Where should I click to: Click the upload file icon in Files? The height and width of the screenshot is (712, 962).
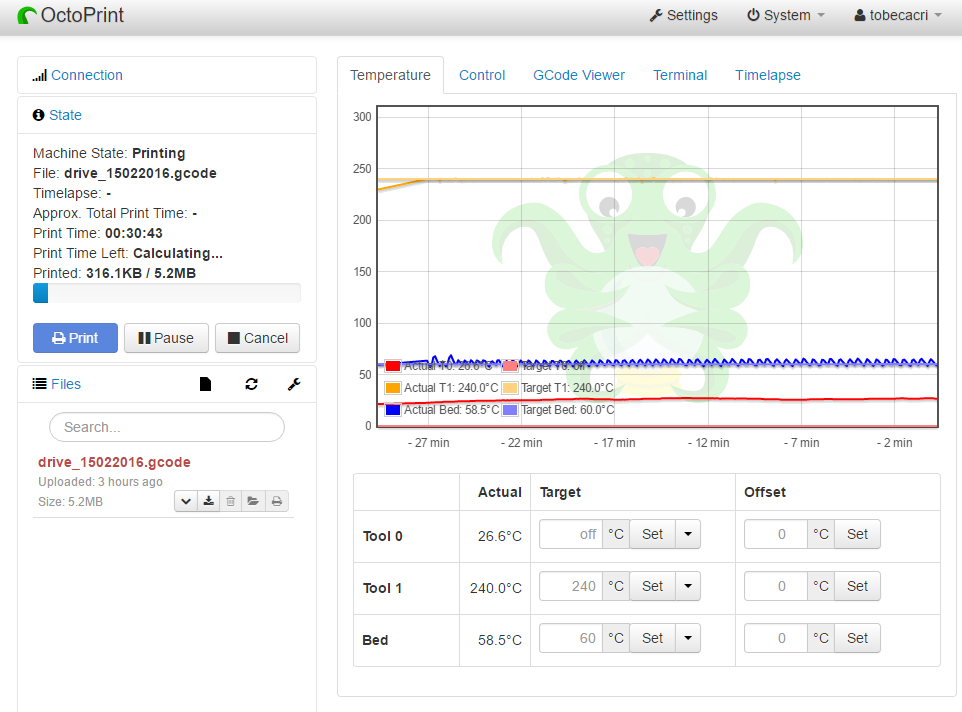tap(206, 384)
